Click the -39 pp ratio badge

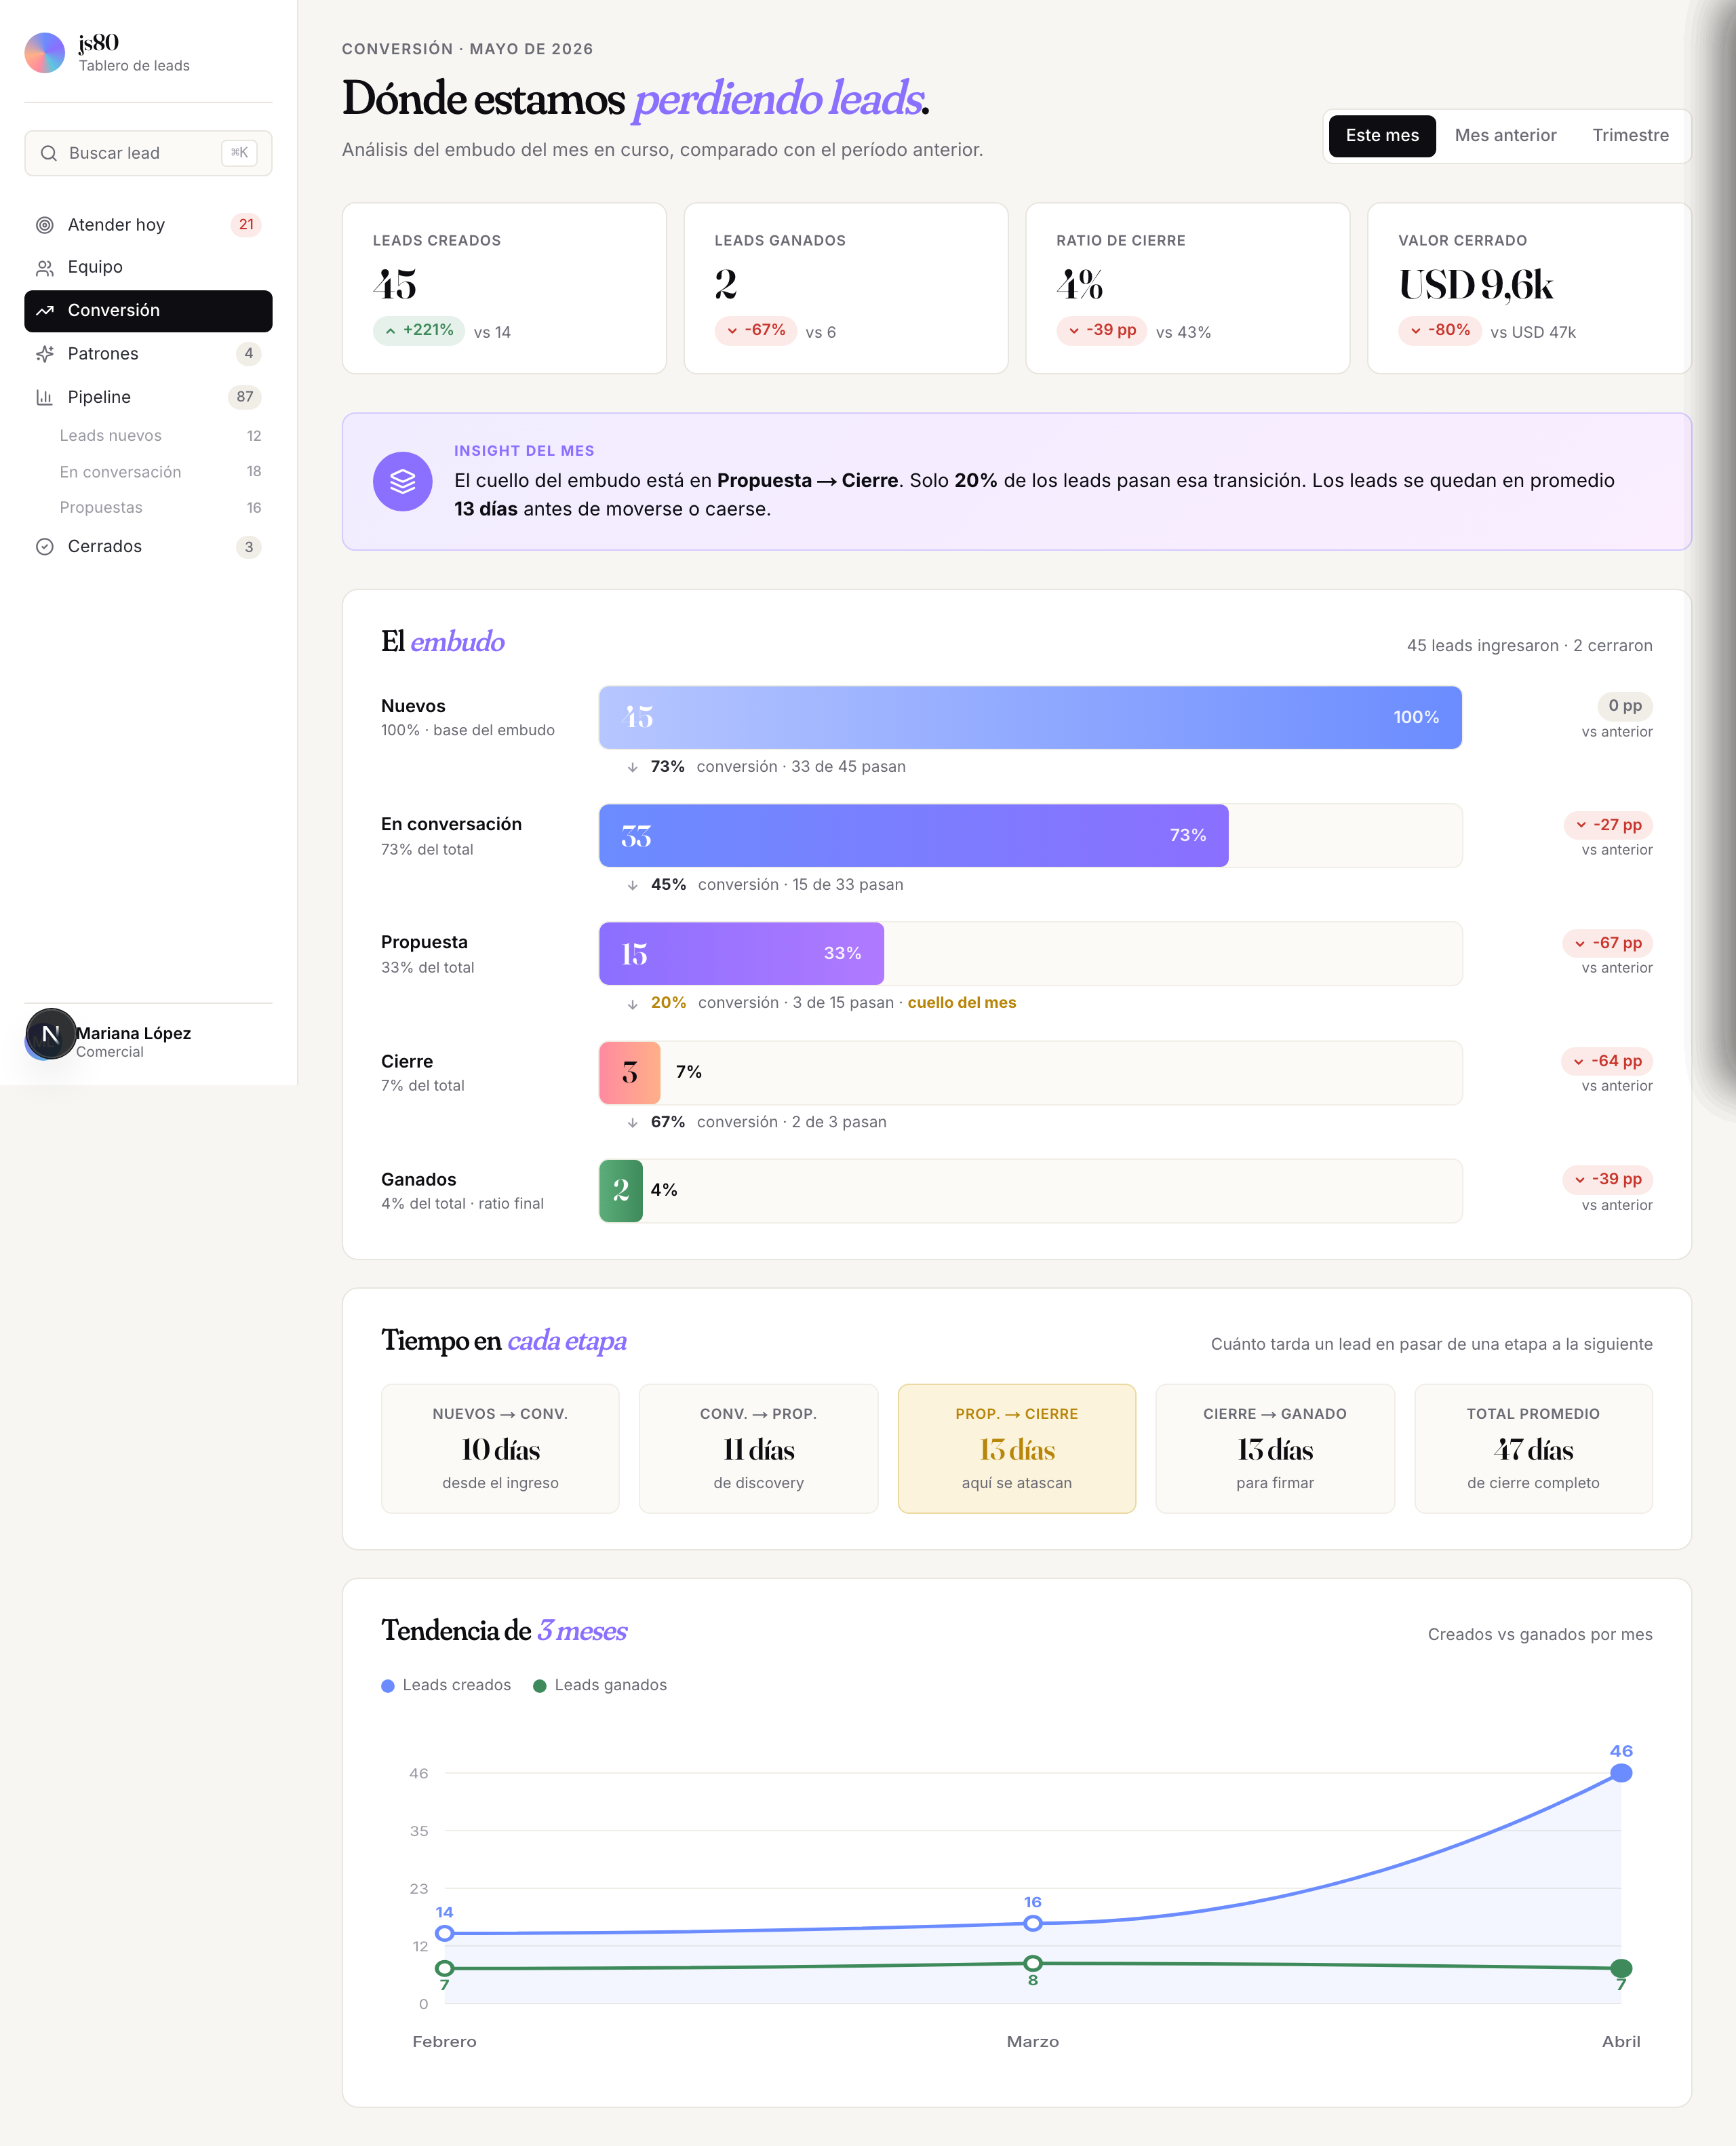pos(1101,331)
